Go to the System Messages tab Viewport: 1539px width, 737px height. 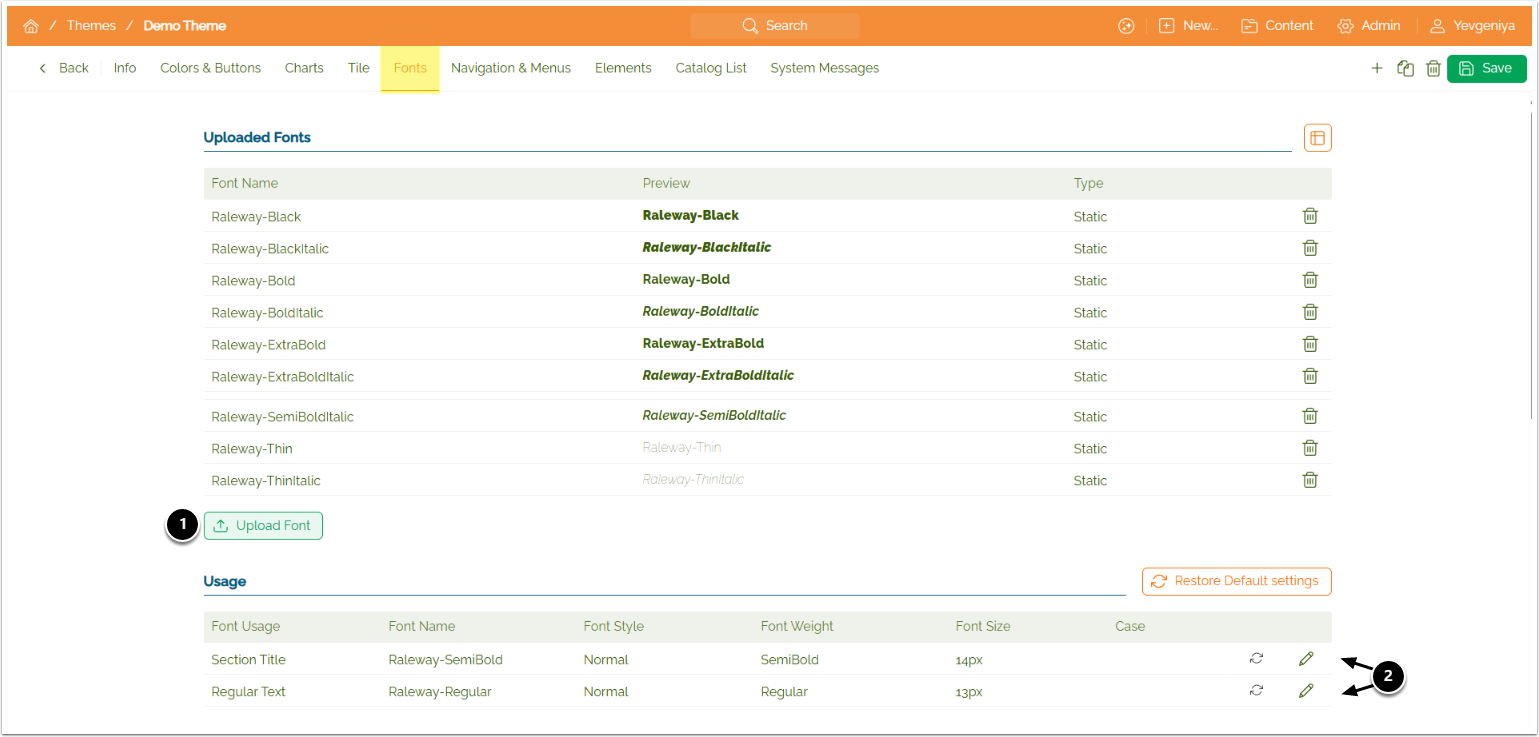click(824, 68)
